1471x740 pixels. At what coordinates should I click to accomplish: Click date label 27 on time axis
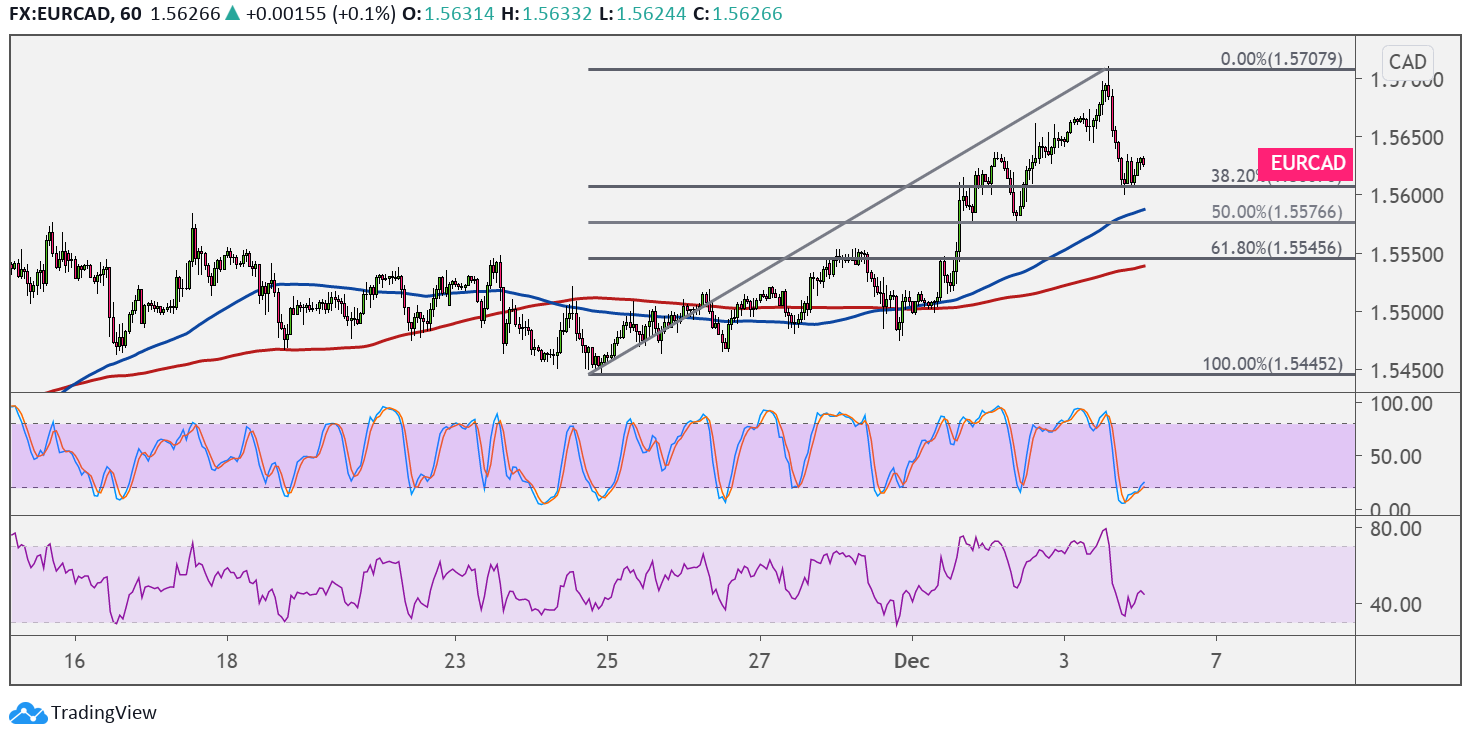760,660
